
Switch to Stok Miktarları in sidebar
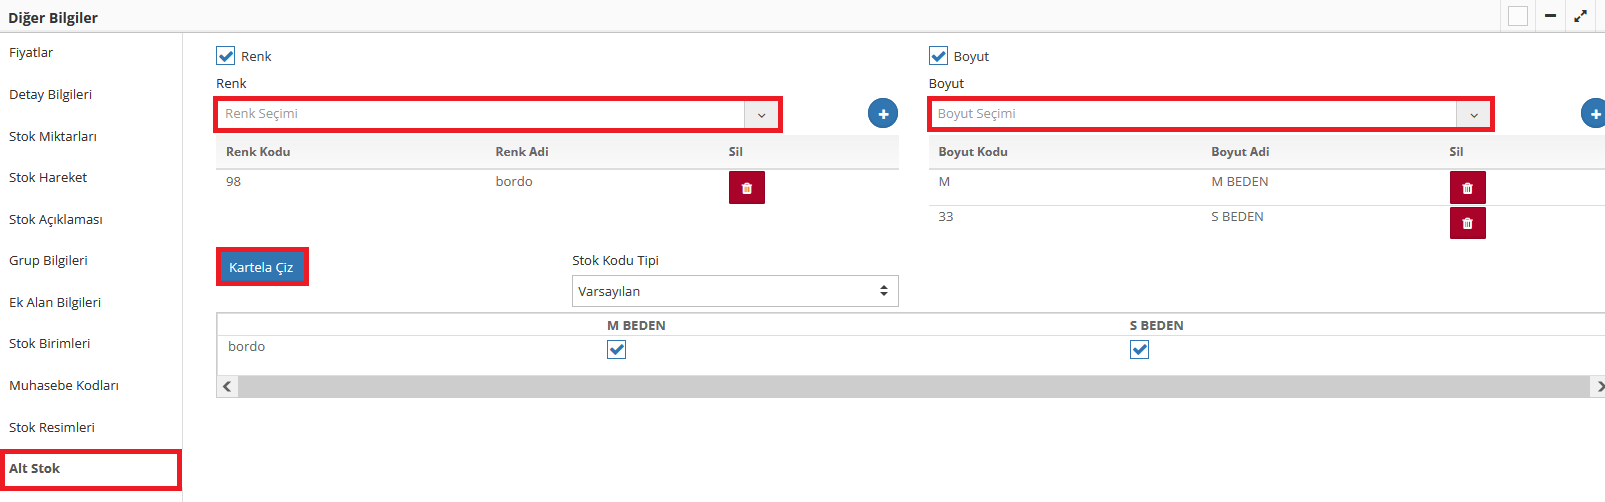pyautogui.click(x=53, y=137)
